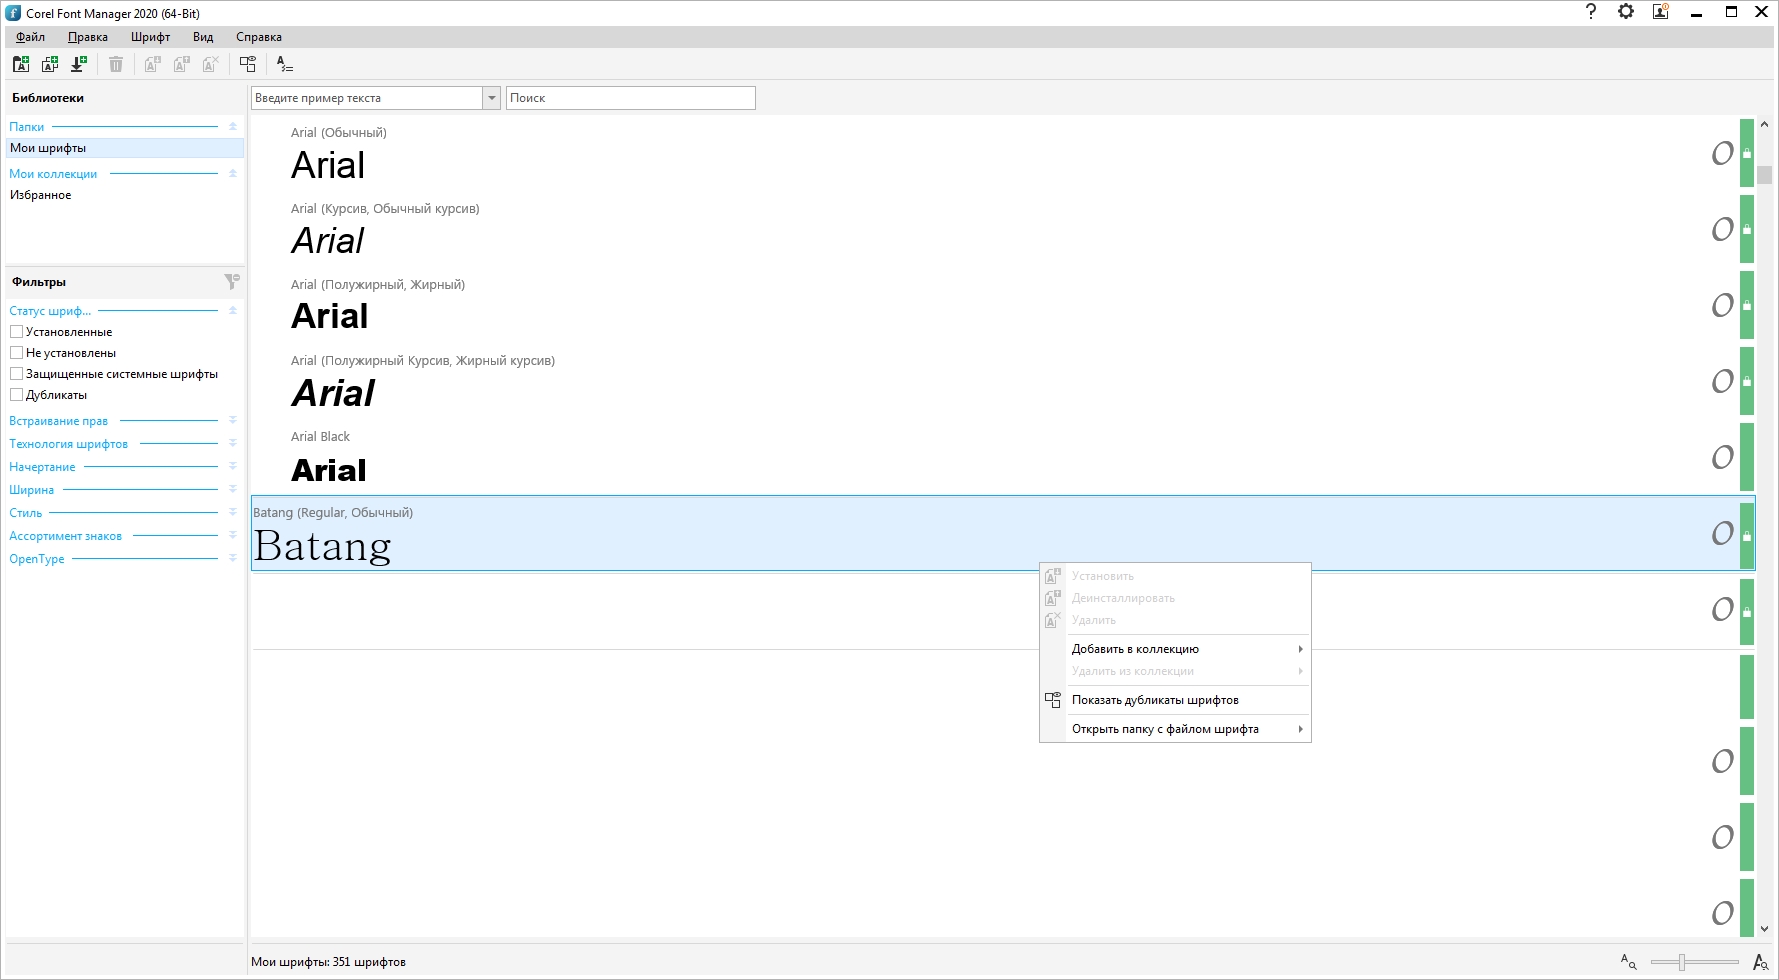This screenshot has width=1779, height=980.
Task: Open the Правка menu
Action: [88, 37]
